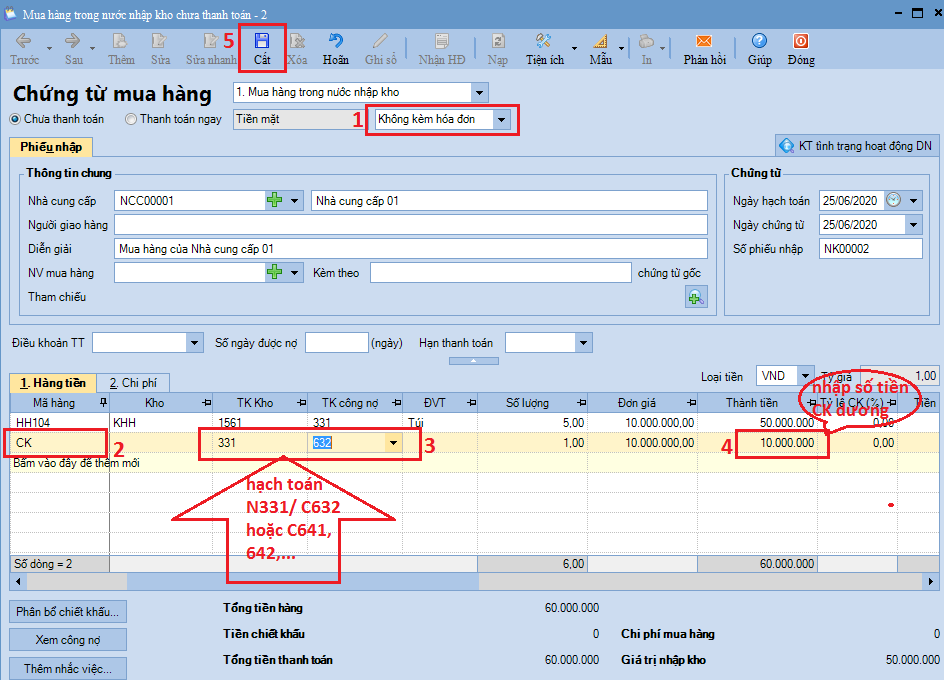Click the In (print) toolbar icon
The width and height of the screenshot is (944, 680).
pyautogui.click(x=646, y=41)
